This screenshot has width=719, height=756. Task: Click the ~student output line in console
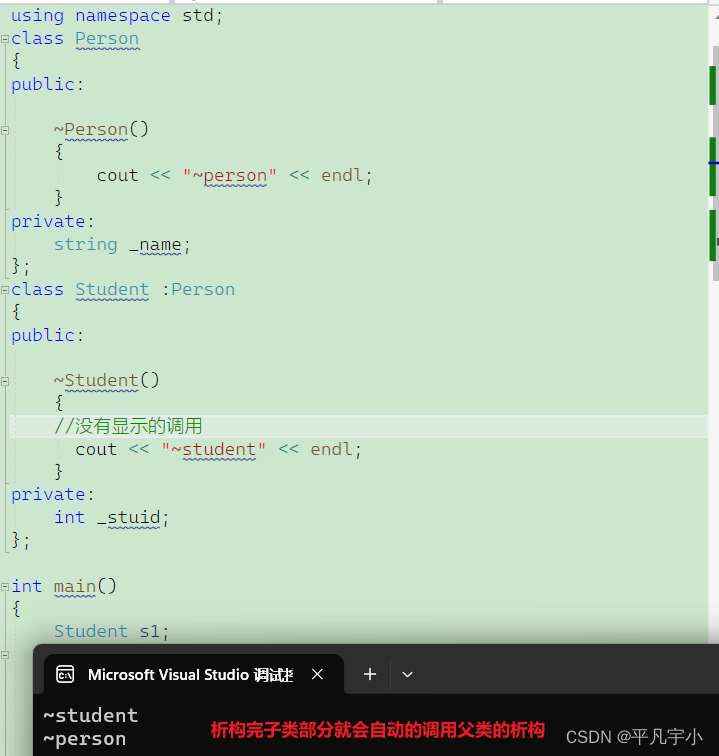coord(91,716)
